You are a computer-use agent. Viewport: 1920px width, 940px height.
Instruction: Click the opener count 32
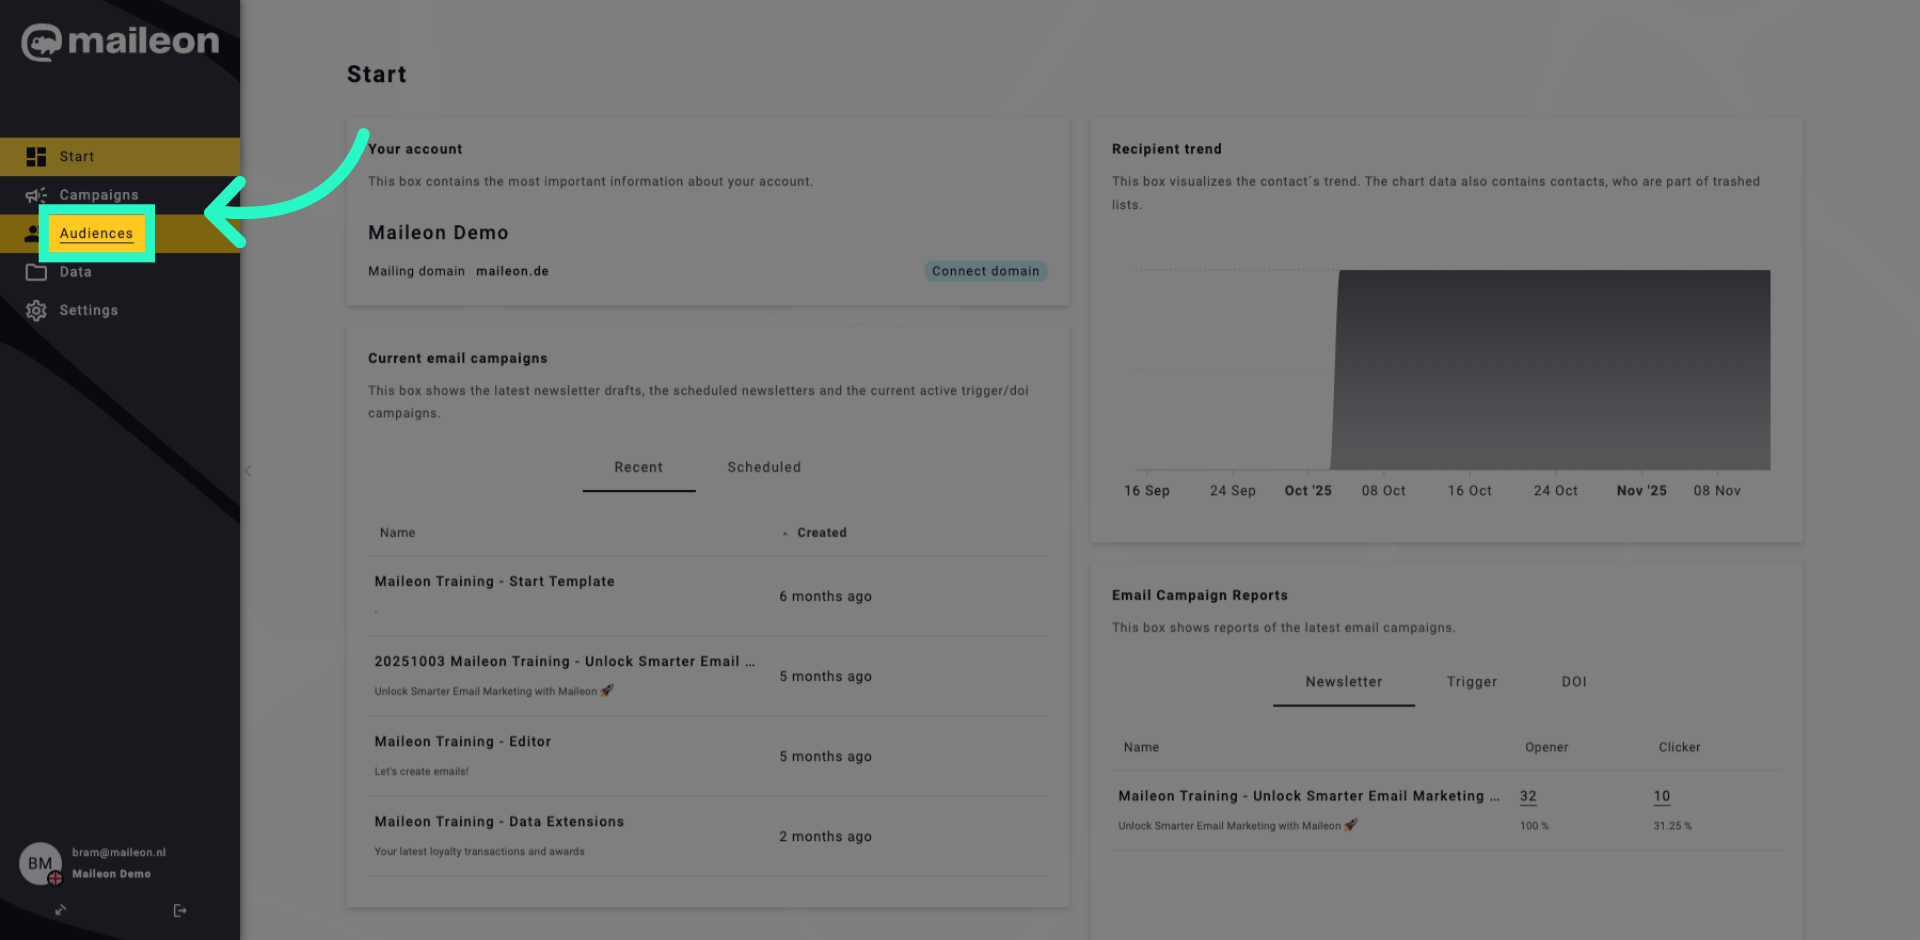pos(1528,796)
